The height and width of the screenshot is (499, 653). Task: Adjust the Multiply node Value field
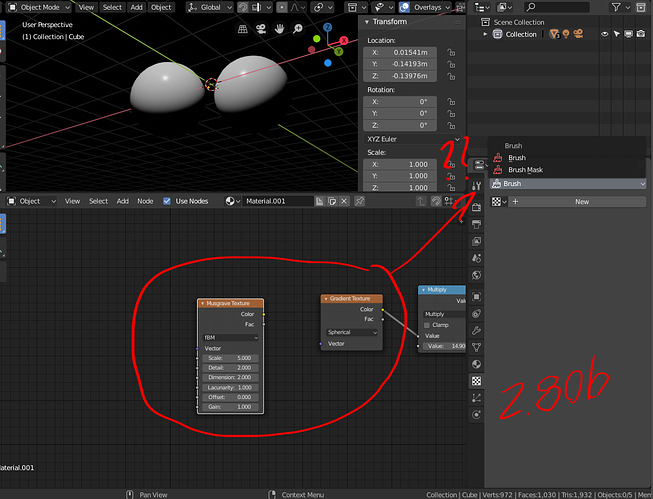(444, 346)
